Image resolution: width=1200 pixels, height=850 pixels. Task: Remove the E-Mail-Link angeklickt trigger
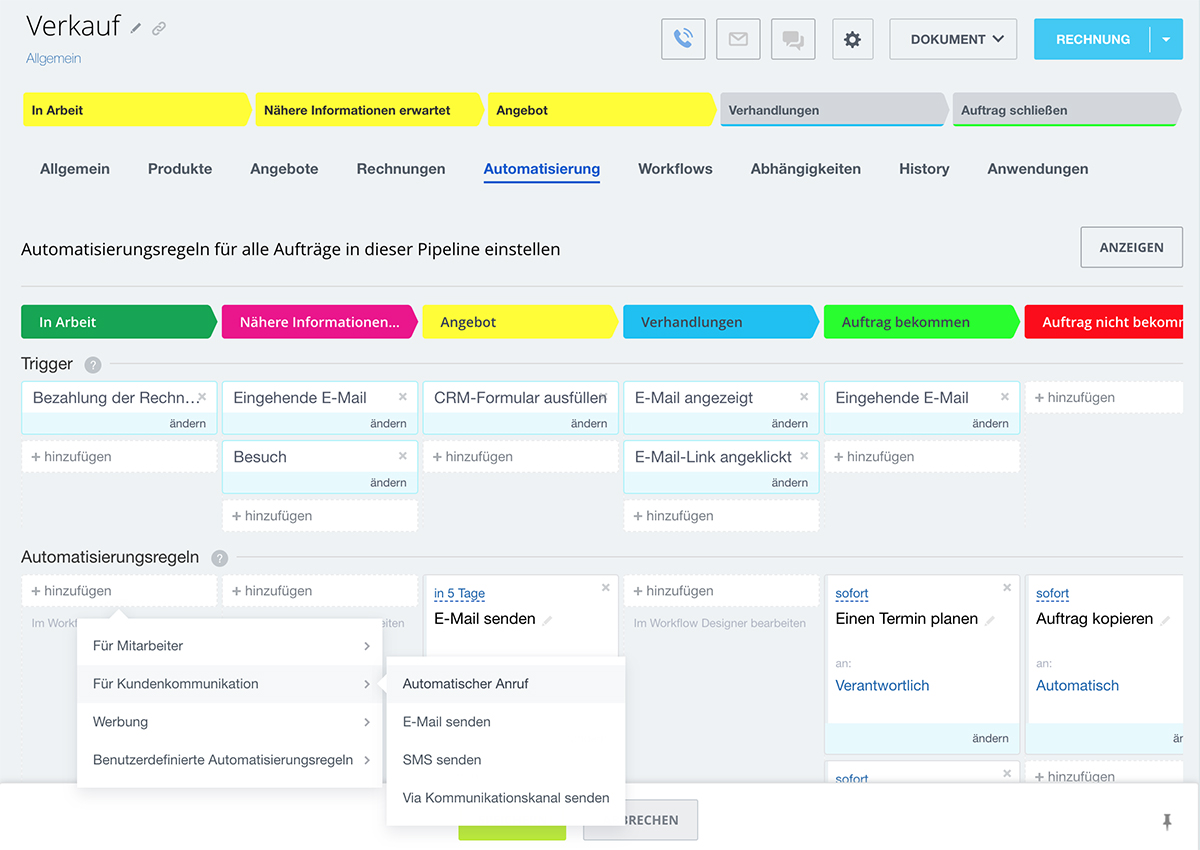tap(804, 456)
